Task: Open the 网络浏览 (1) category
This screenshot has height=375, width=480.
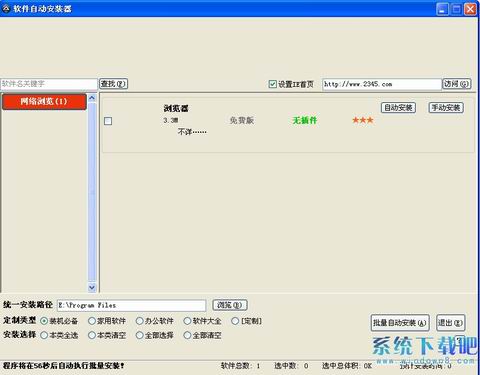Action: click(44, 102)
